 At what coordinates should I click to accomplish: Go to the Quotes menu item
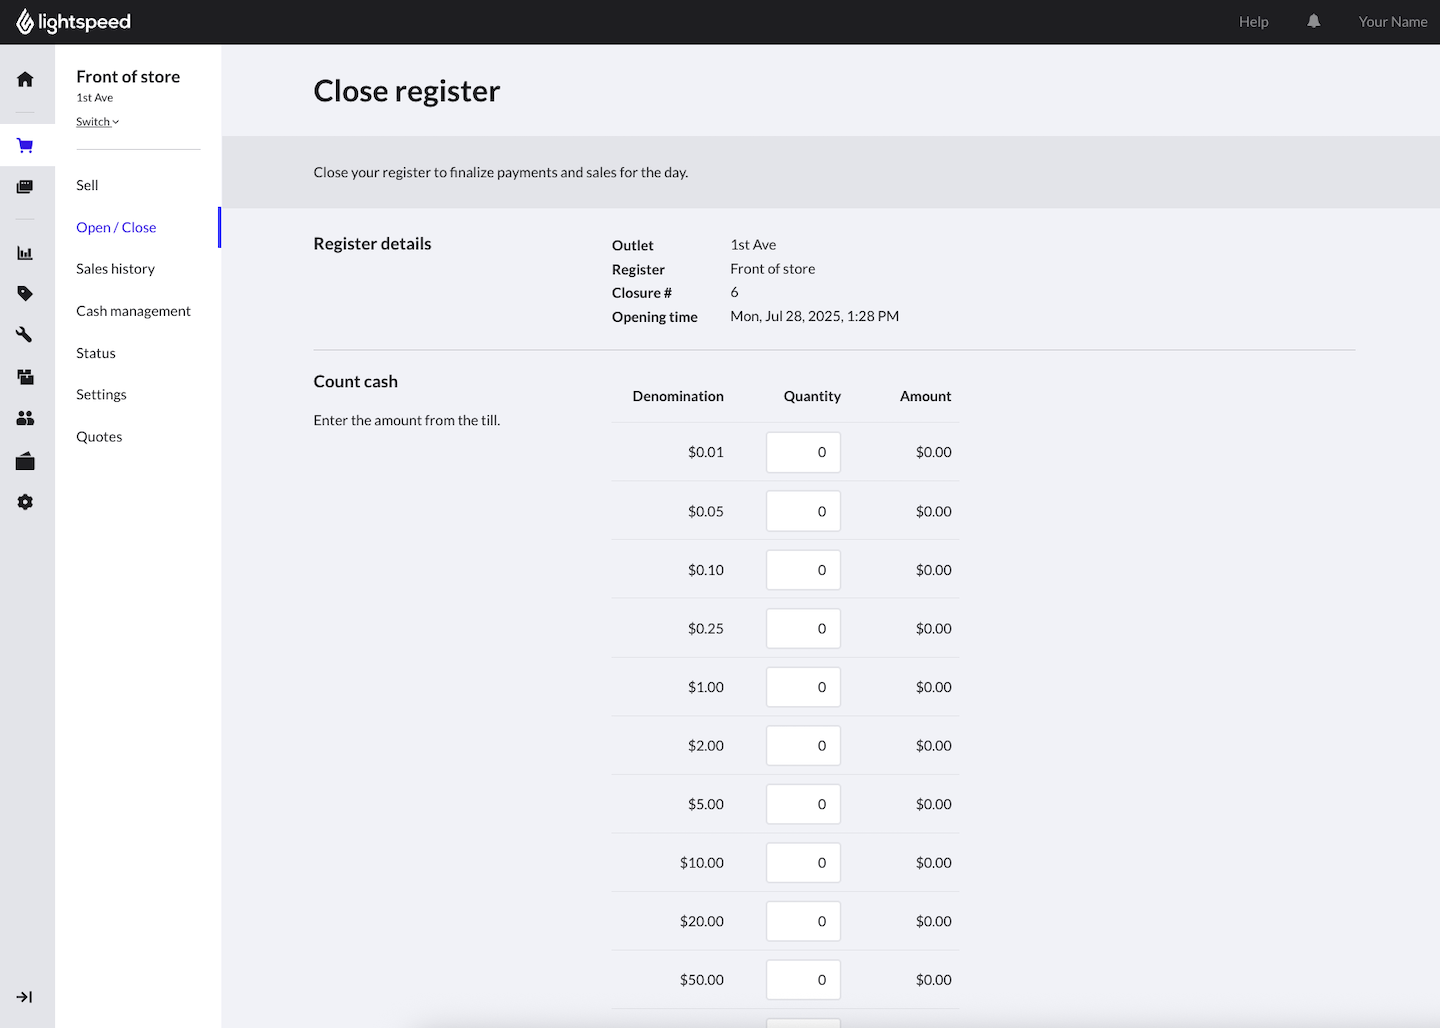[99, 437]
